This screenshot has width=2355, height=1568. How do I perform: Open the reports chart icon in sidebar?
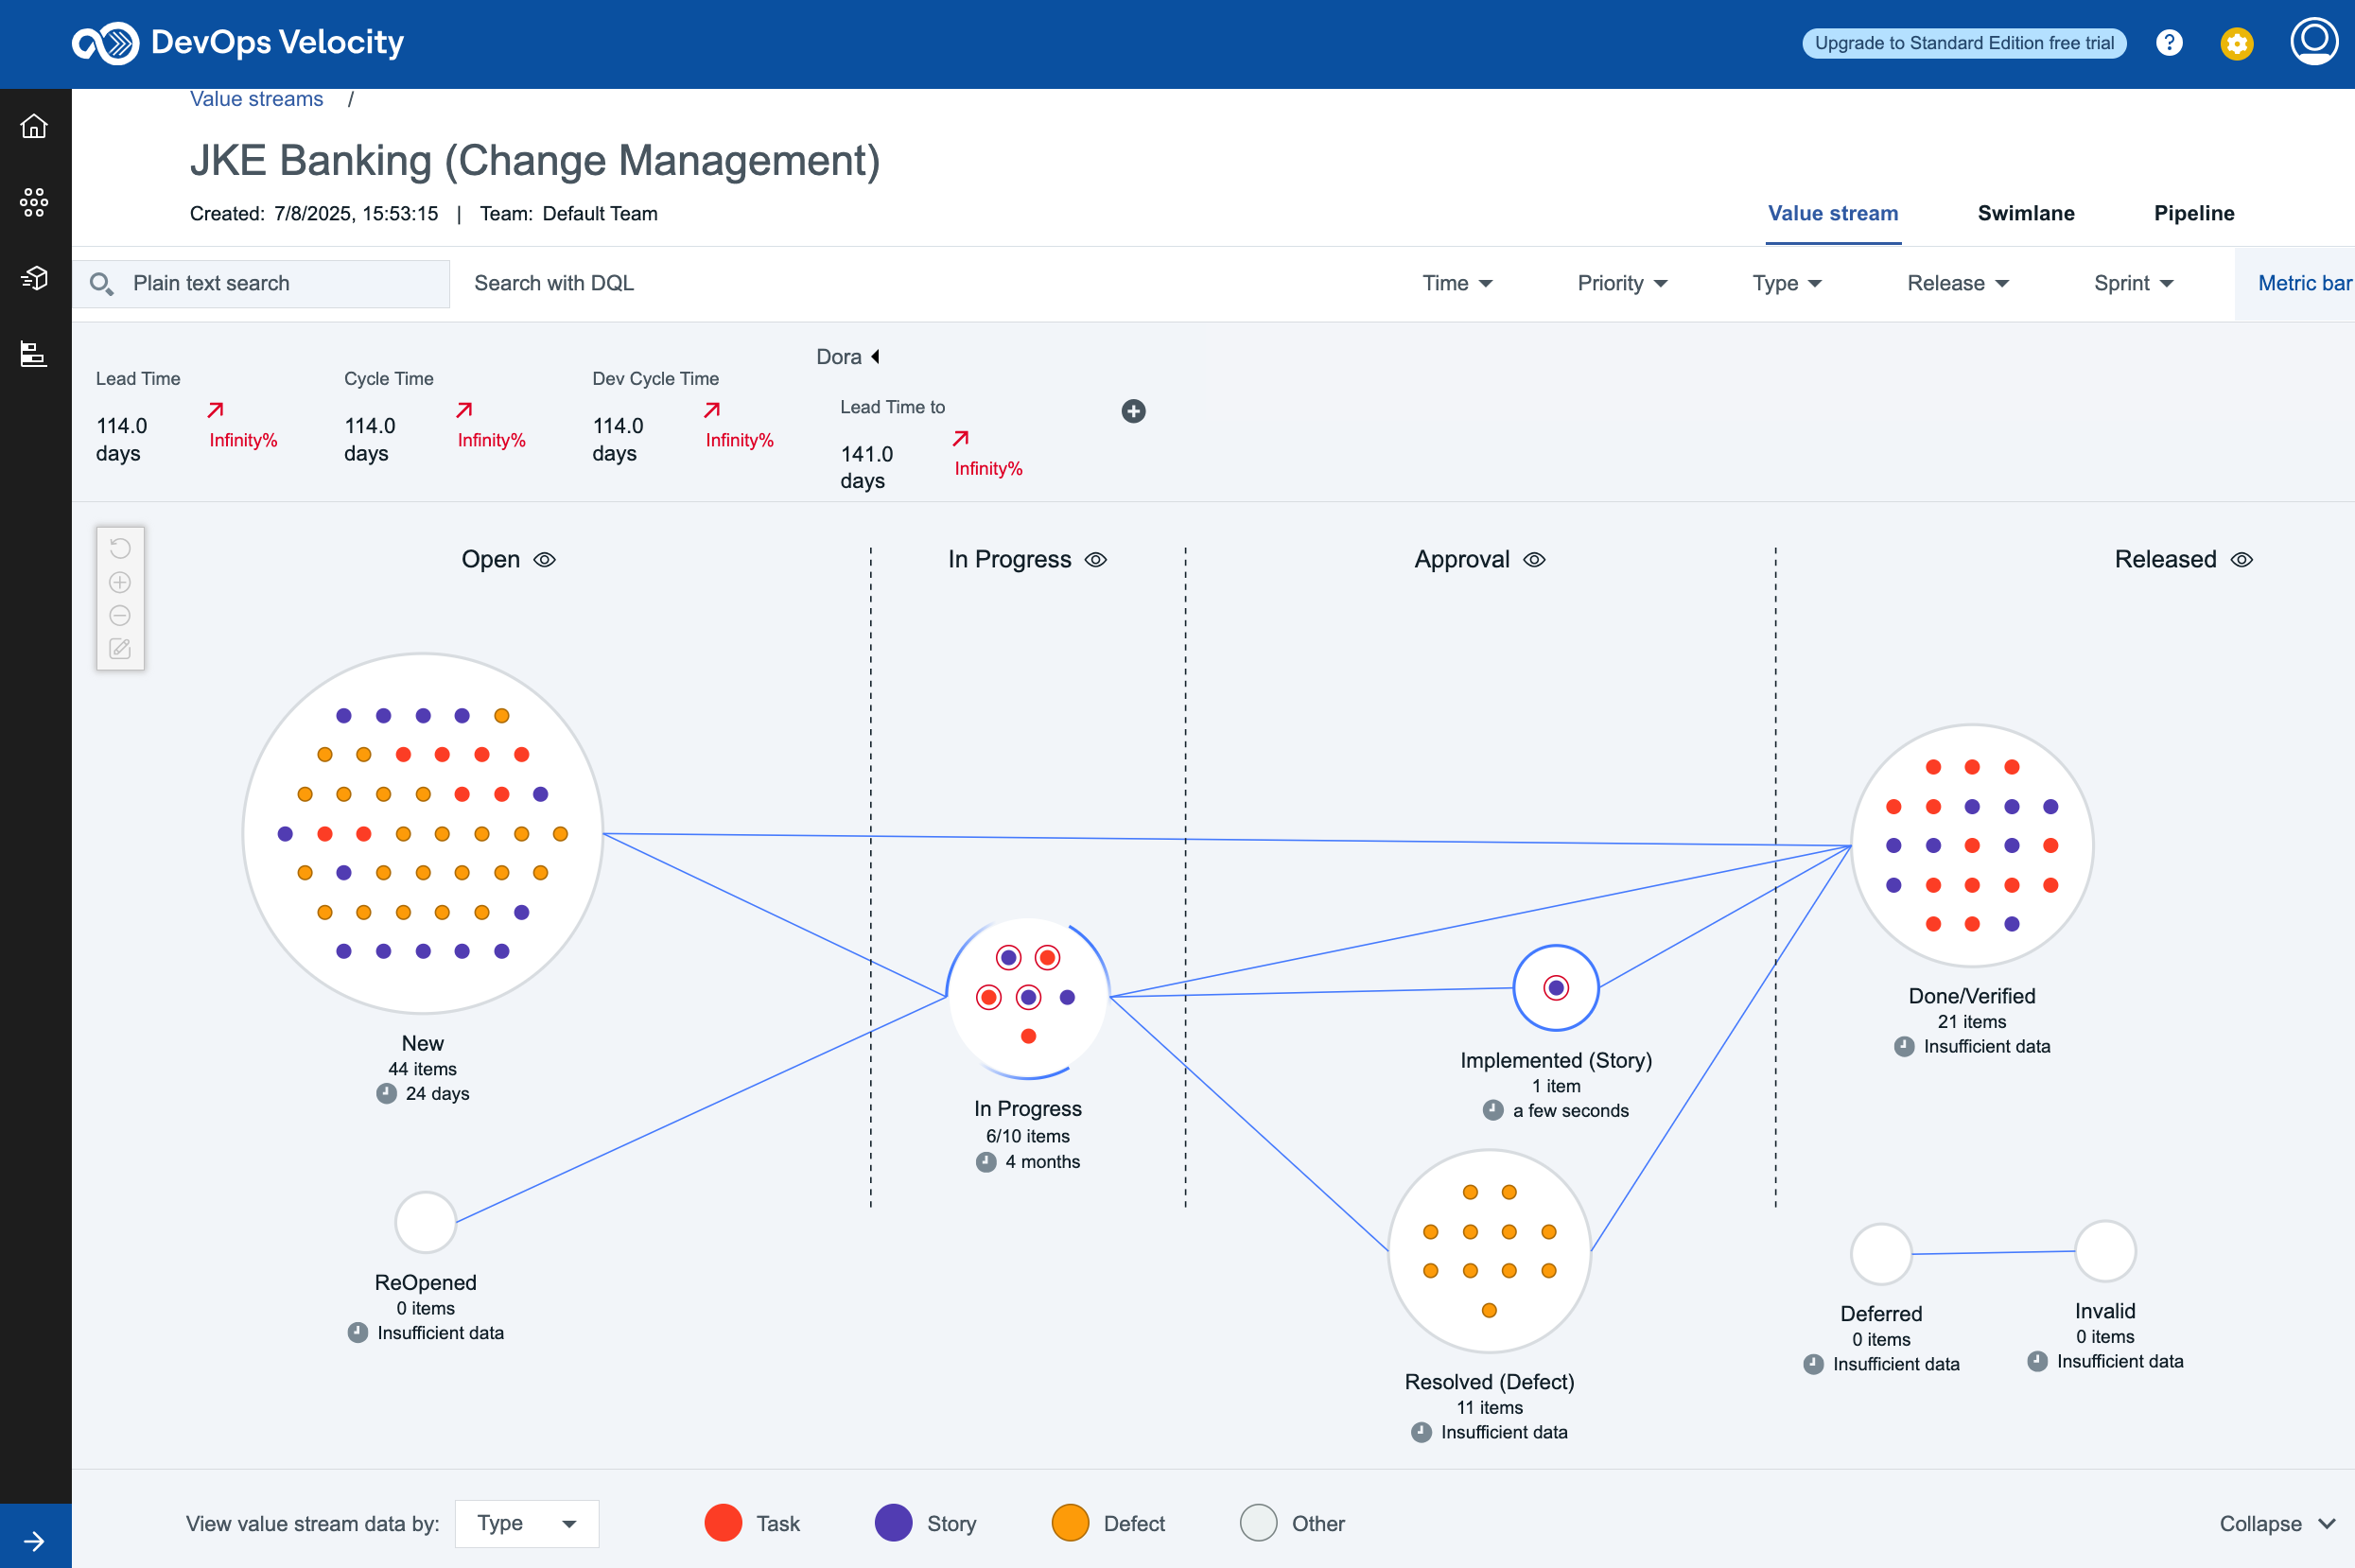34,353
